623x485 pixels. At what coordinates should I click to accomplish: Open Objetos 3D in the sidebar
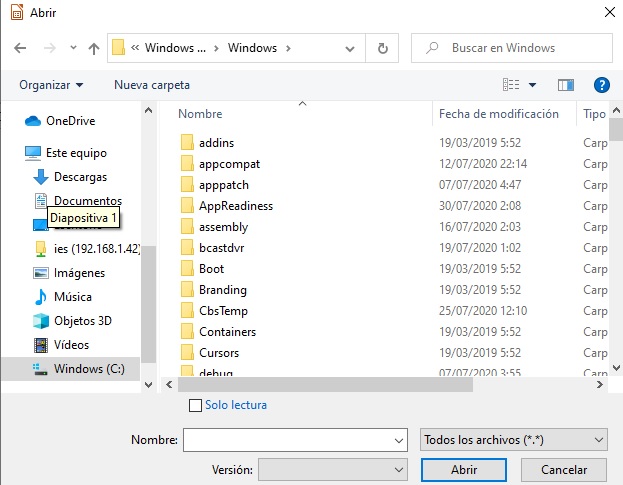[72, 321]
